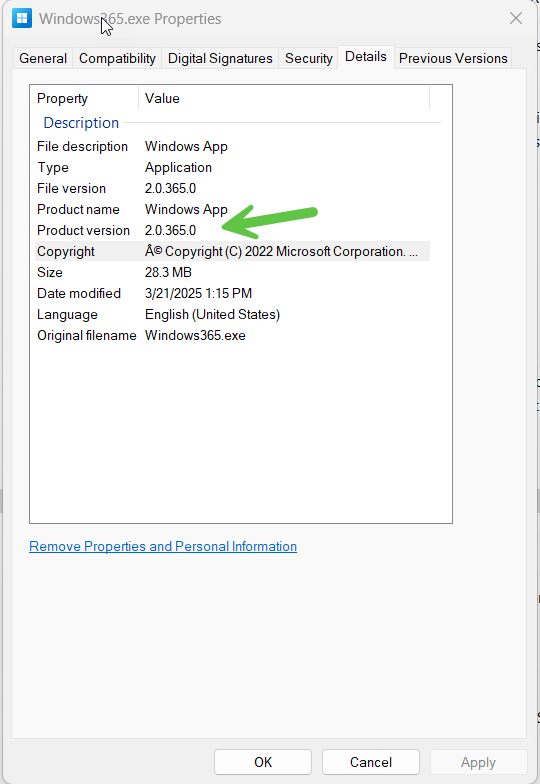540x784 pixels.
Task: Confirm with the OK button
Action: point(263,762)
